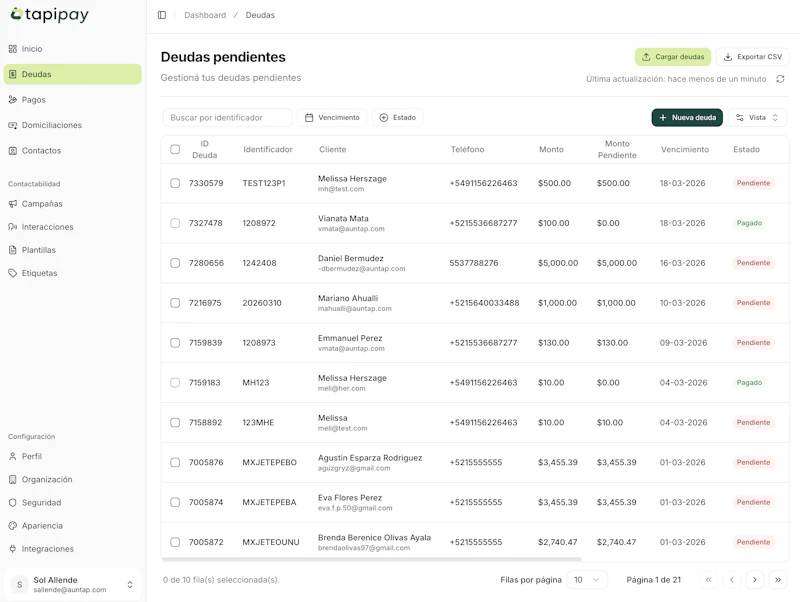Click the Buscar por identificador field
The image size is (800, 602).
click(228, 117)
